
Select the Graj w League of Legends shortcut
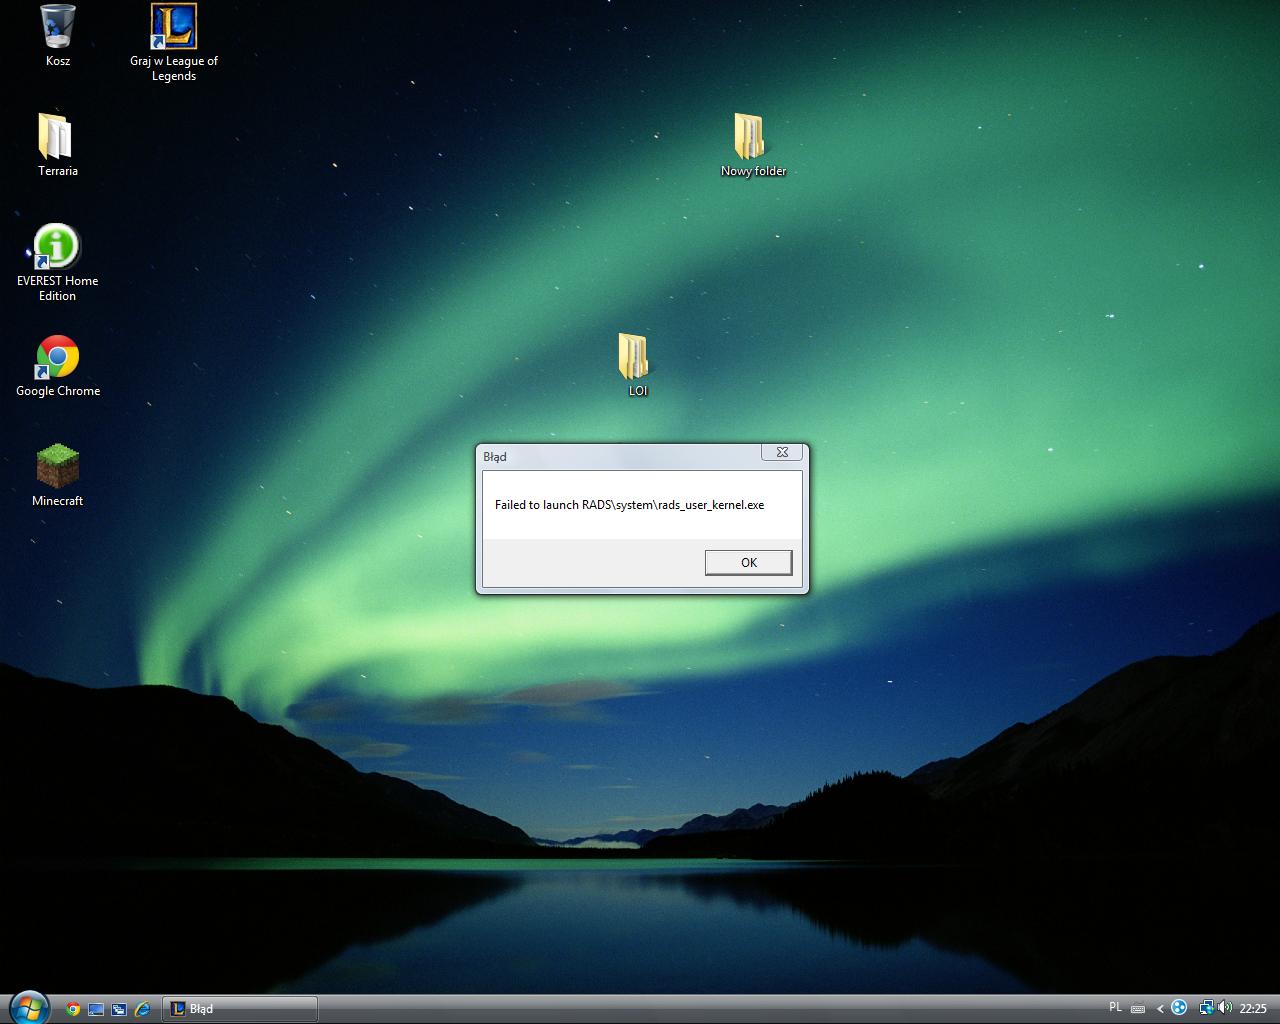174,43
